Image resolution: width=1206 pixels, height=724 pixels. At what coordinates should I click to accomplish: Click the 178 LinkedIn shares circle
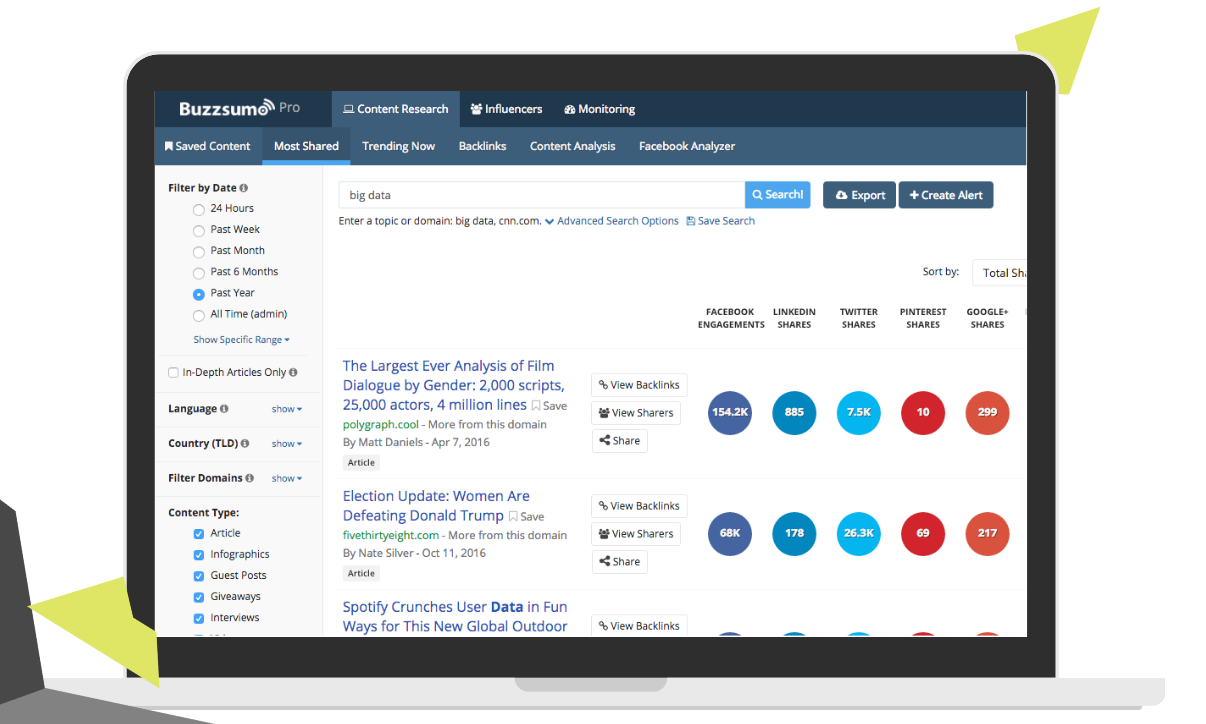[794, 533]
